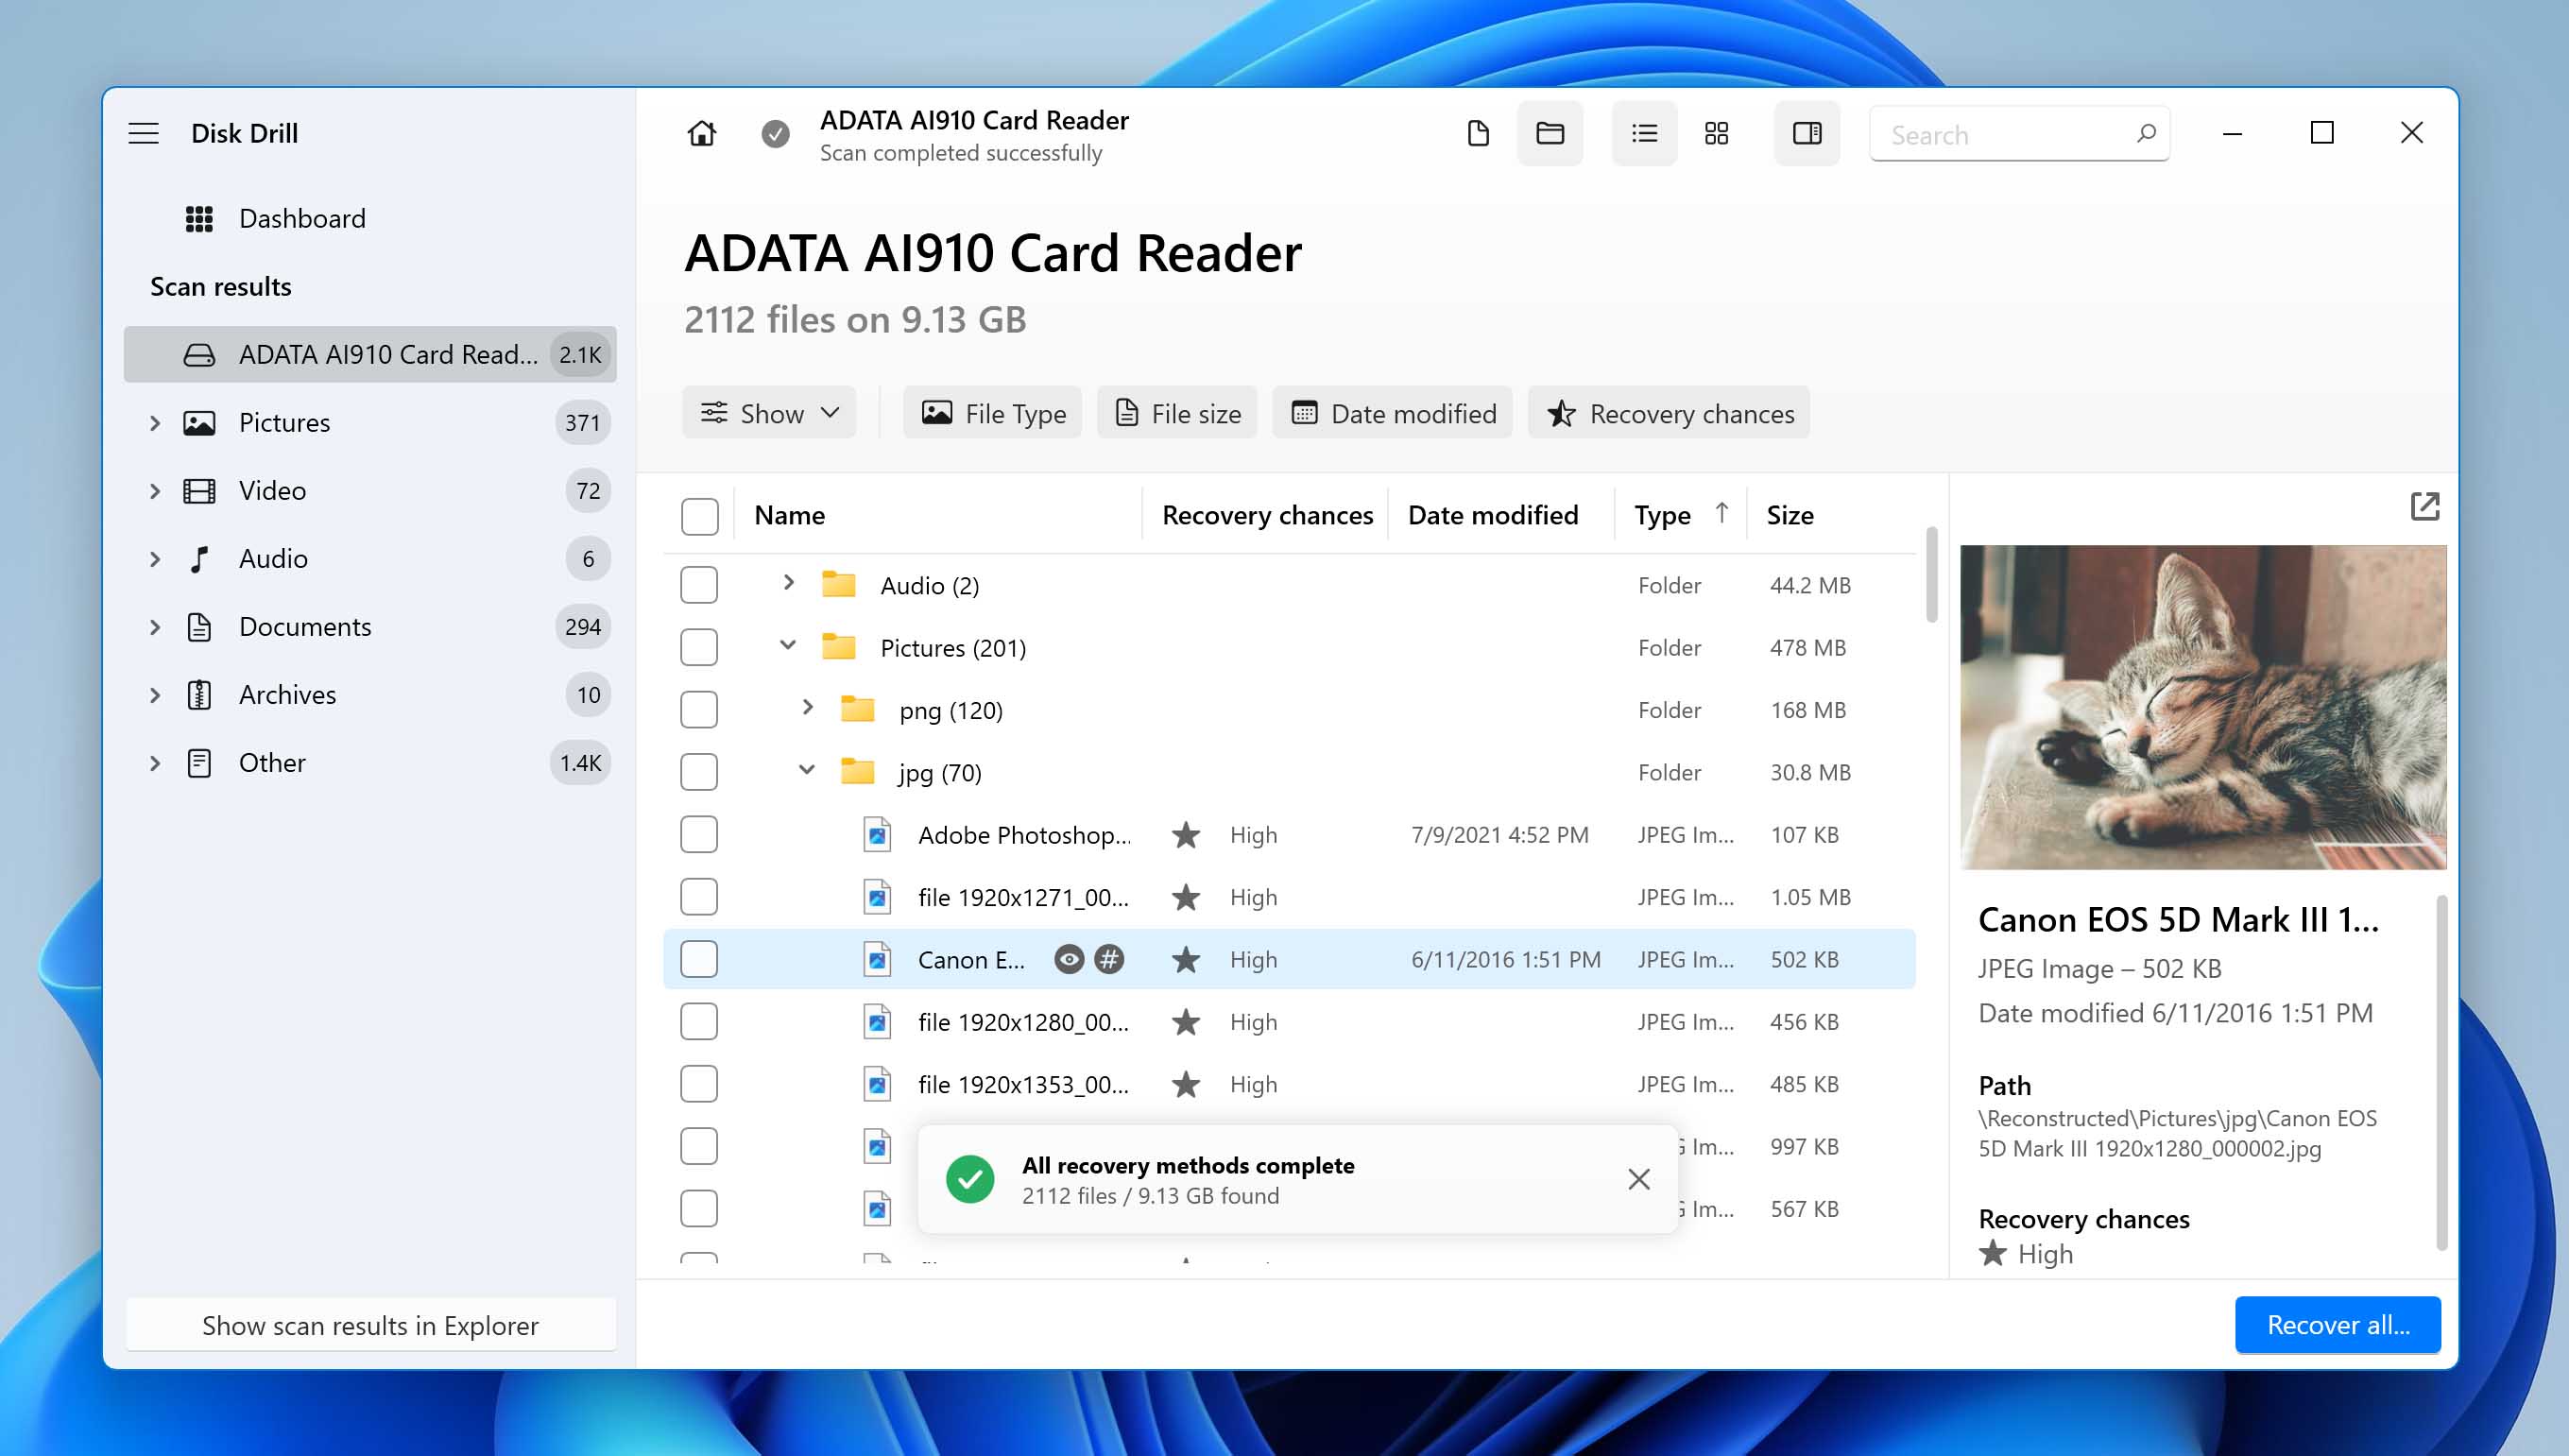The image size is (2569, 1456).
Task: Select Archives category in sidebar
Action: (370, 694)
